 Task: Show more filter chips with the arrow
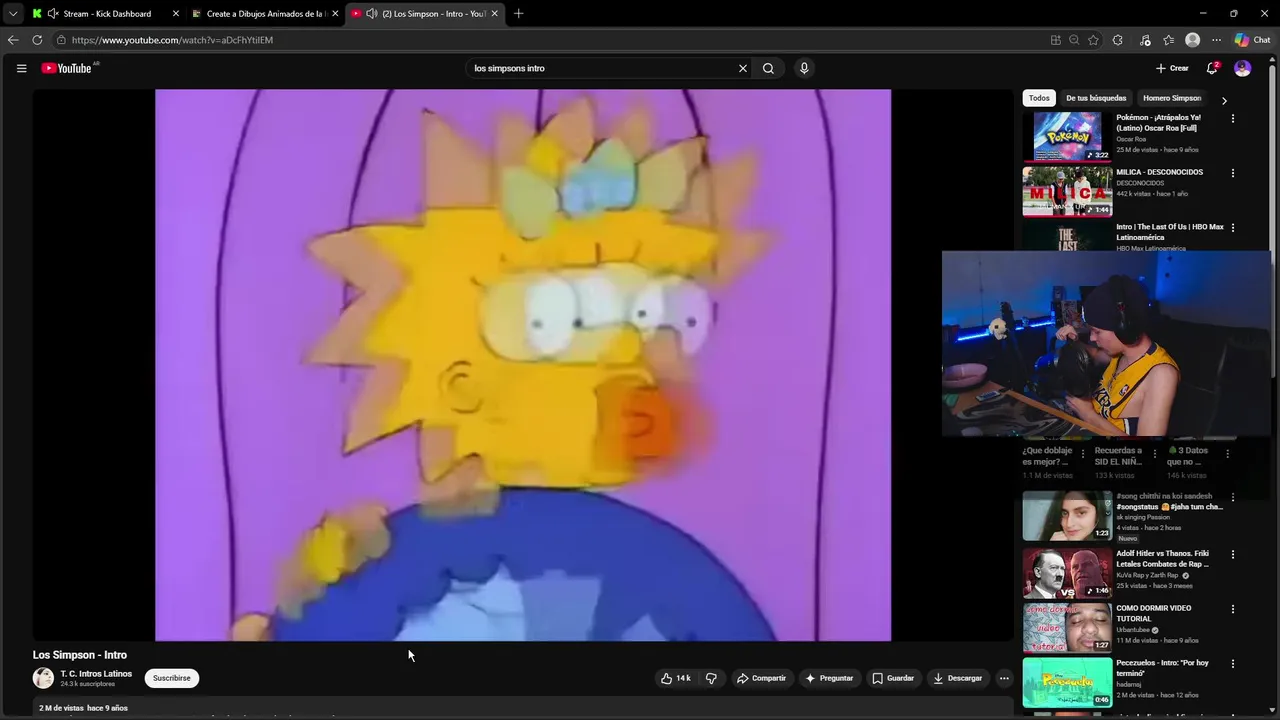point(1224,100)
